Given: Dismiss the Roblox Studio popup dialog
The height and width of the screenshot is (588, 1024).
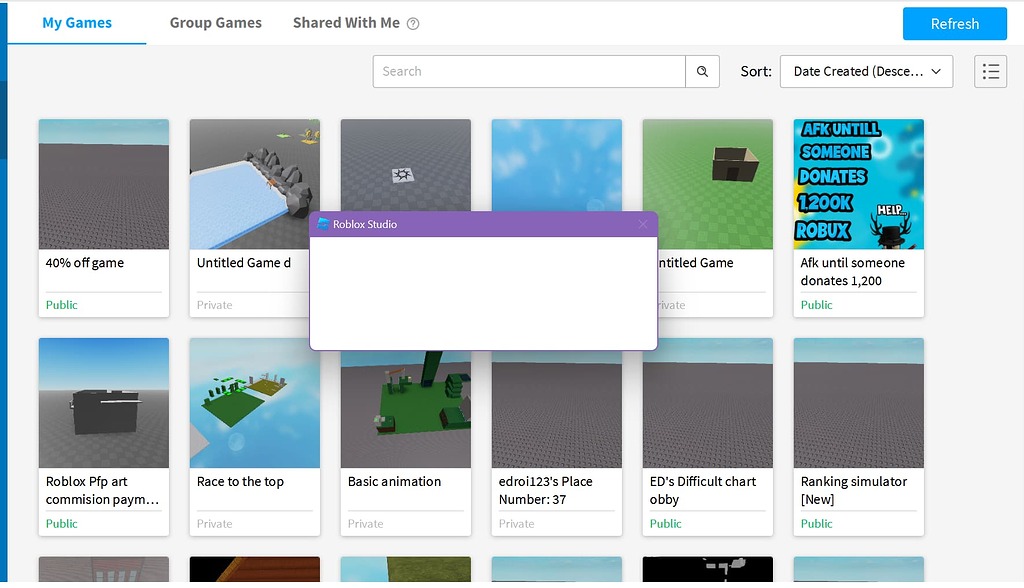Looking at the screenshot, I should pos(642,224).
